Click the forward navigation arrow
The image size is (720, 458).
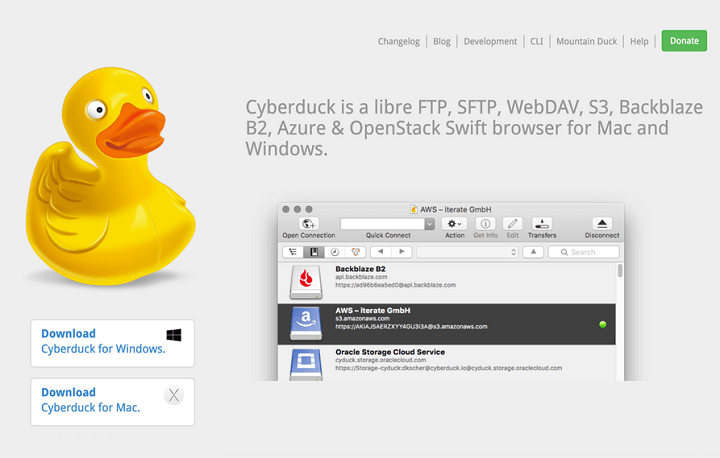(x=402, y=252)
